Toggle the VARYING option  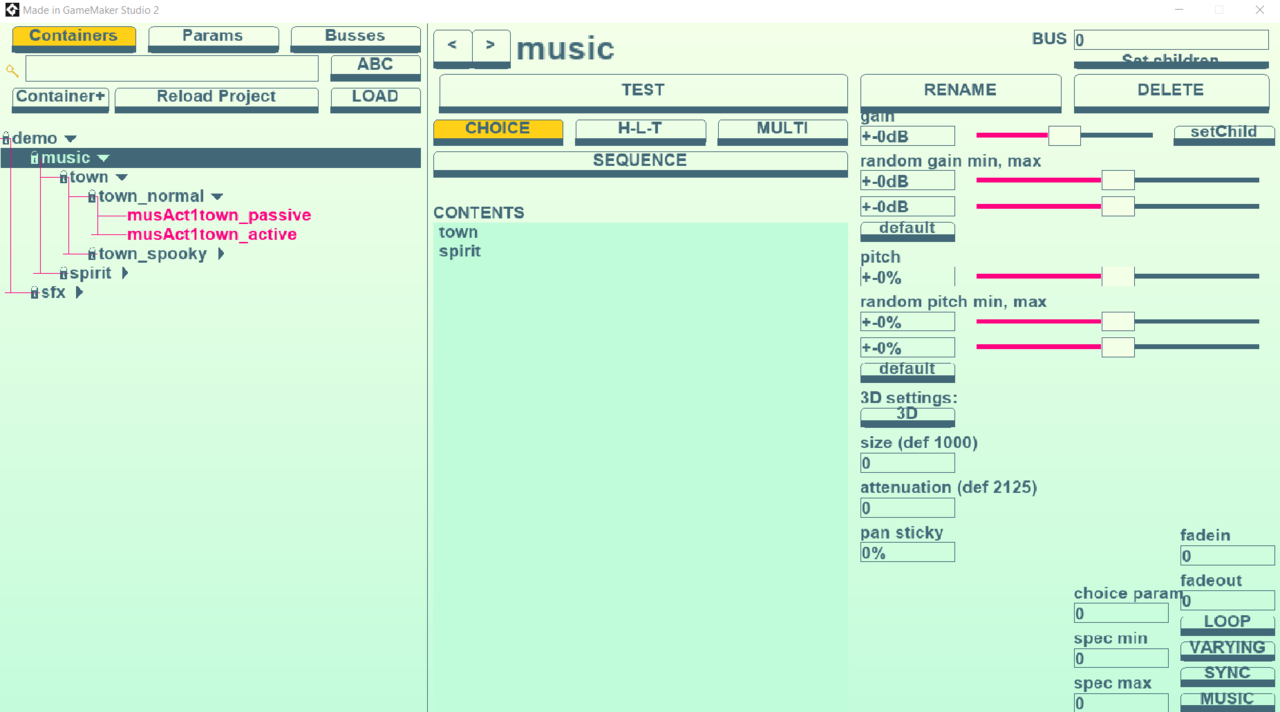[1227, 650]
